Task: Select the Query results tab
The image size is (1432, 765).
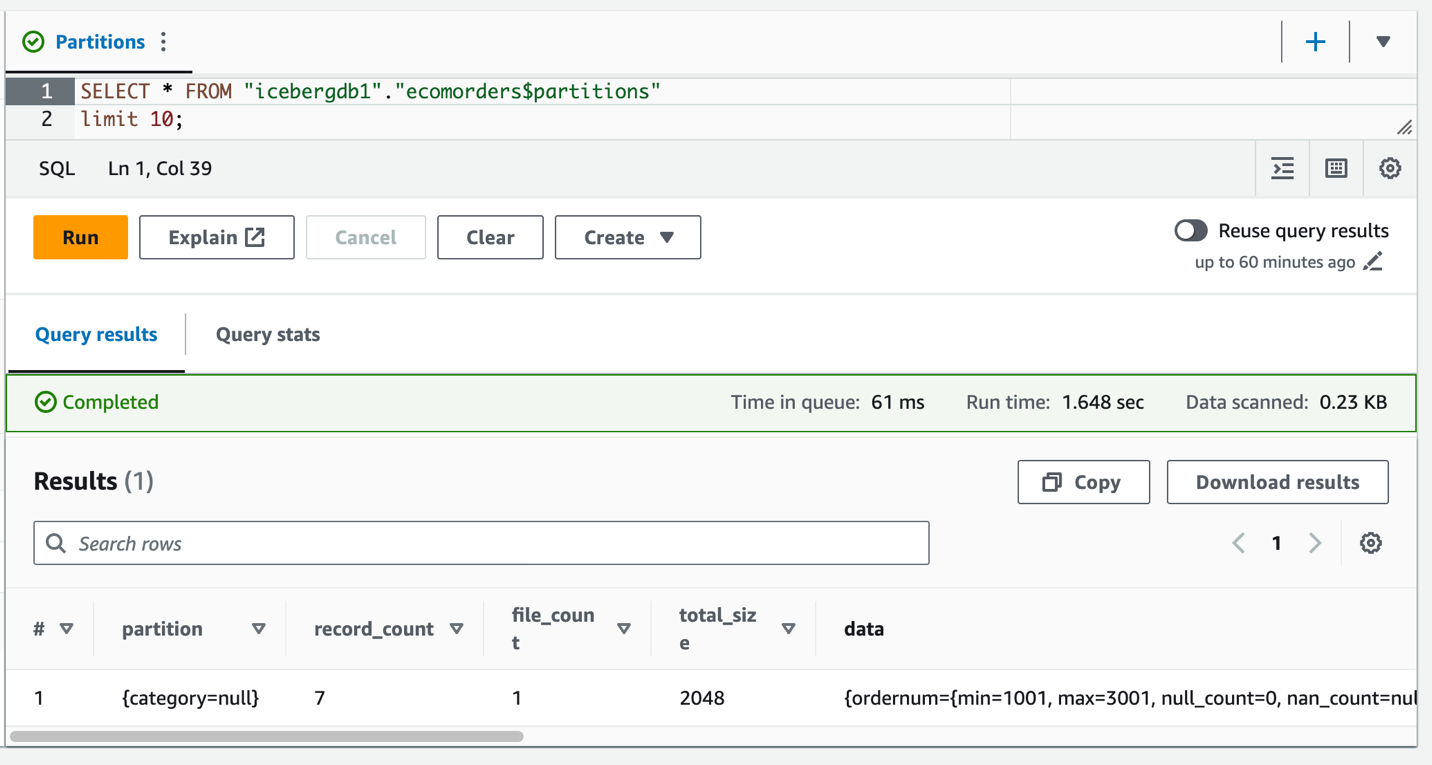Action: point(96,335)
